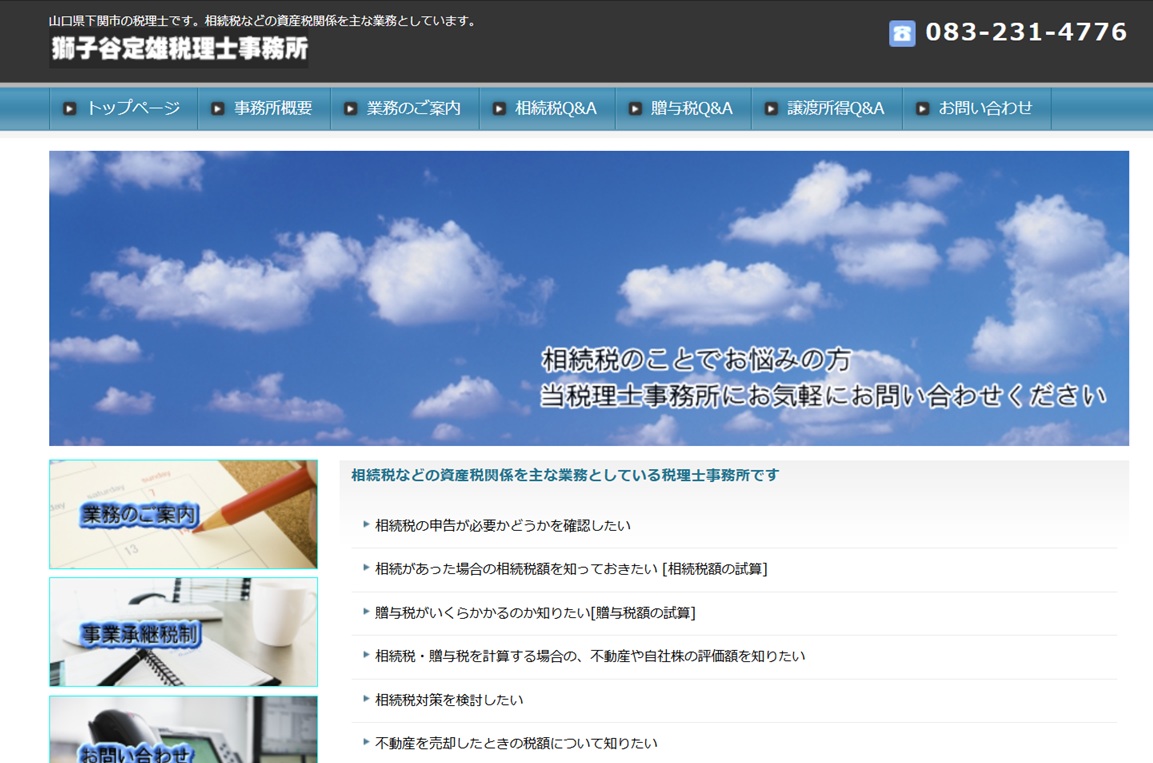Open link 不動産を売却したときの税額について知りたい
The width and height of the screenshot is (1153, 763).
(x=516, y=743)
